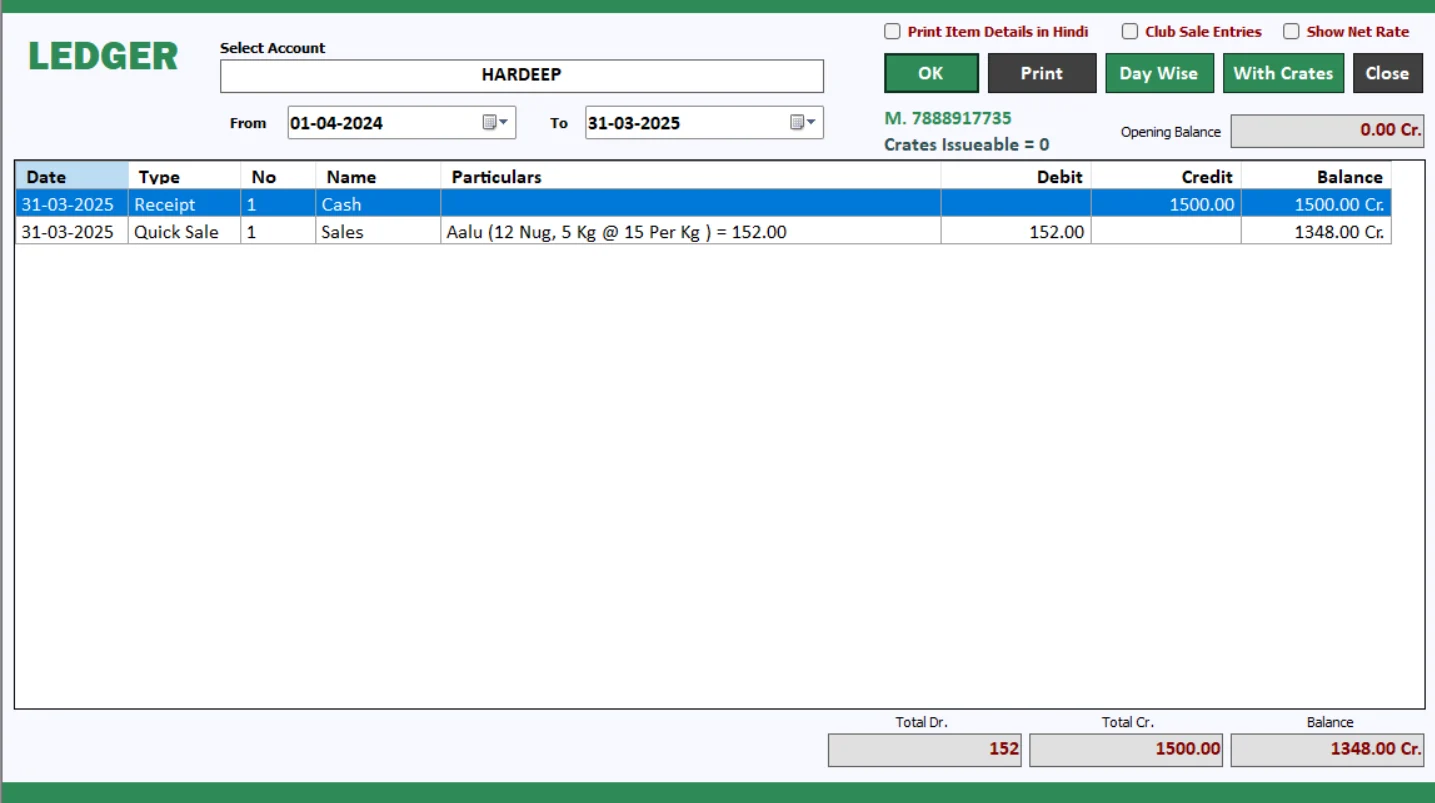Tick the Club Sale Entries checkbox
Screen dimensions: 1435x803
1130,32
